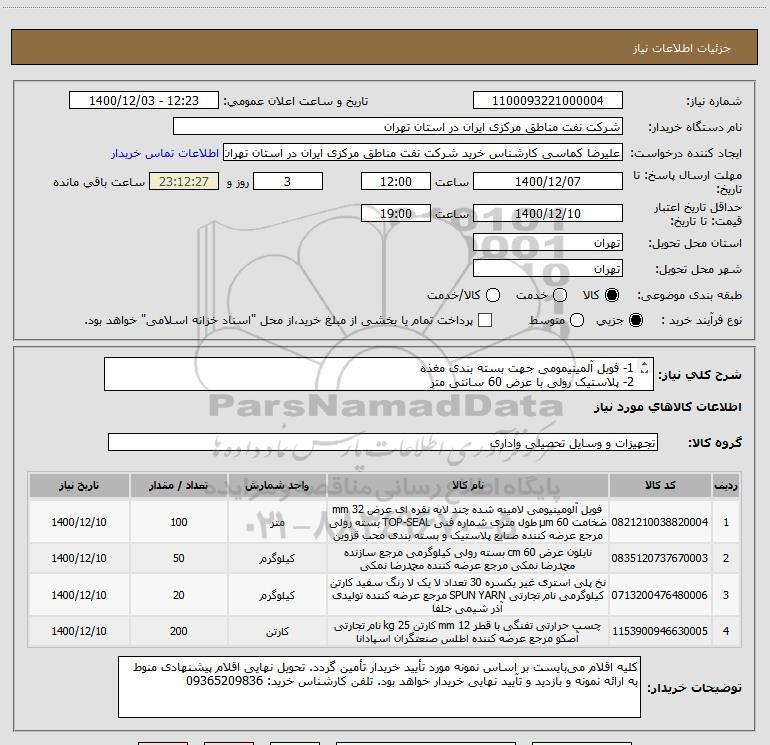Viewport: 770px width, 745px height.
Task: Select the کالا/خدمت radio button
Action: pos(493,295)
